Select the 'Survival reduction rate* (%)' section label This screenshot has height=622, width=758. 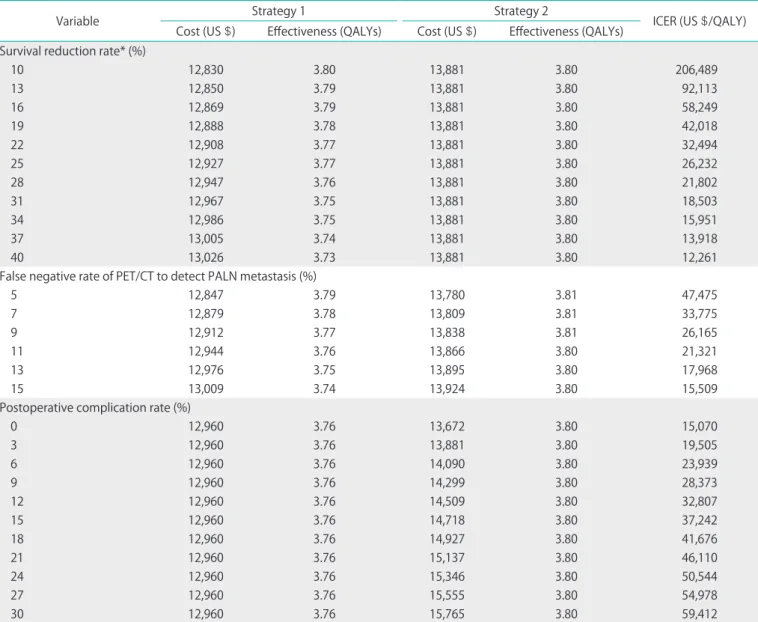73,51
